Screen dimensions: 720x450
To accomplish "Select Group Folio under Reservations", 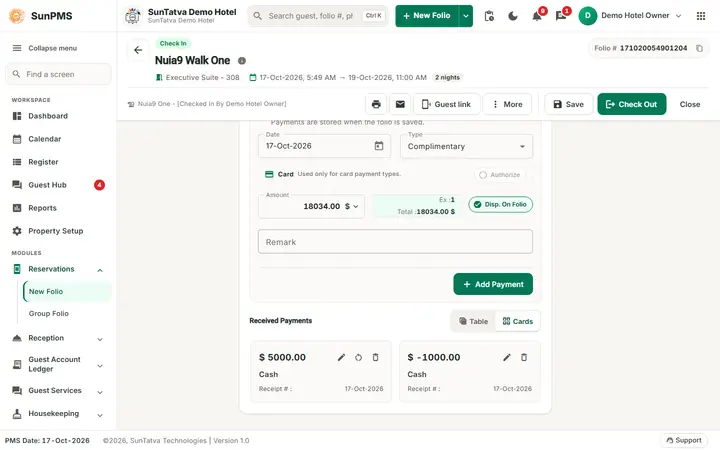I will pyautogui.click(x=67, y=314).
